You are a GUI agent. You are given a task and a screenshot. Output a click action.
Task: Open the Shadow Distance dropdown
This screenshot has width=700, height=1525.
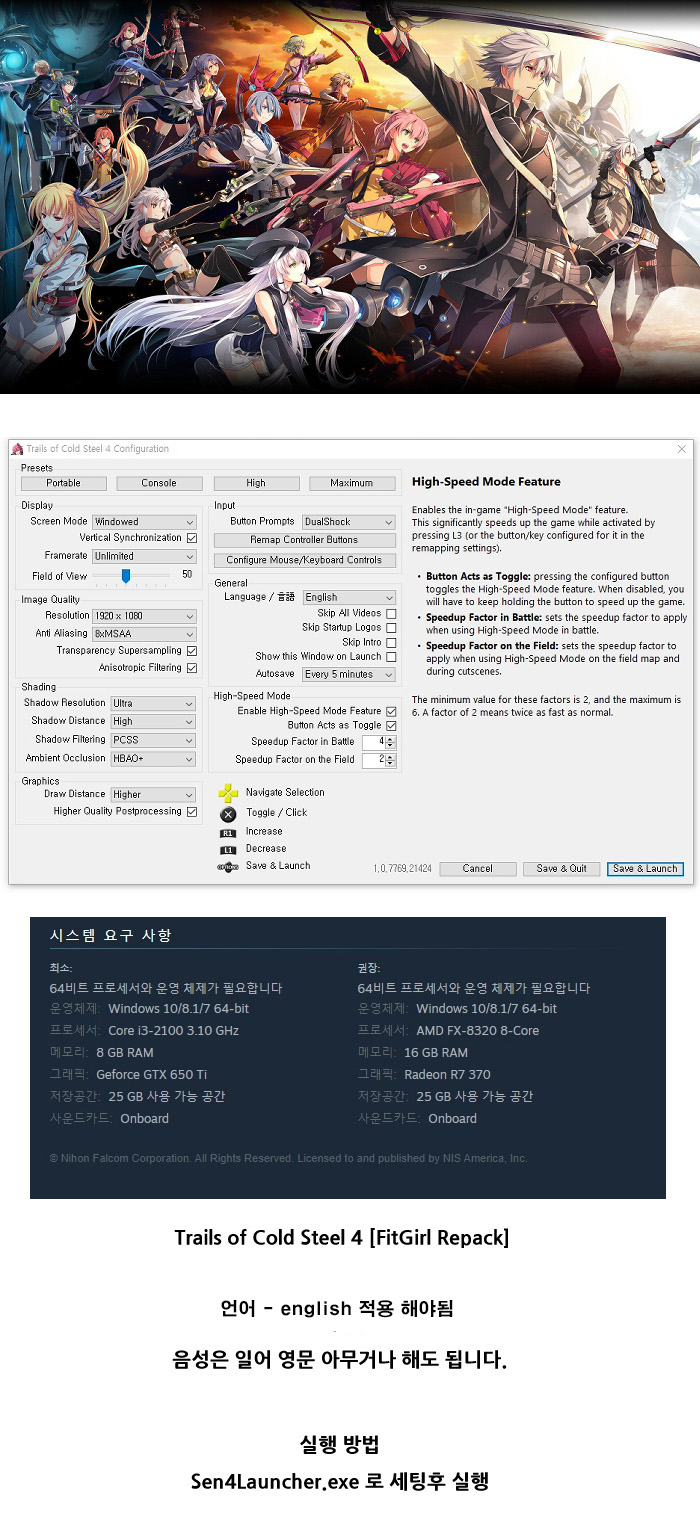click(x=153, y=721)
